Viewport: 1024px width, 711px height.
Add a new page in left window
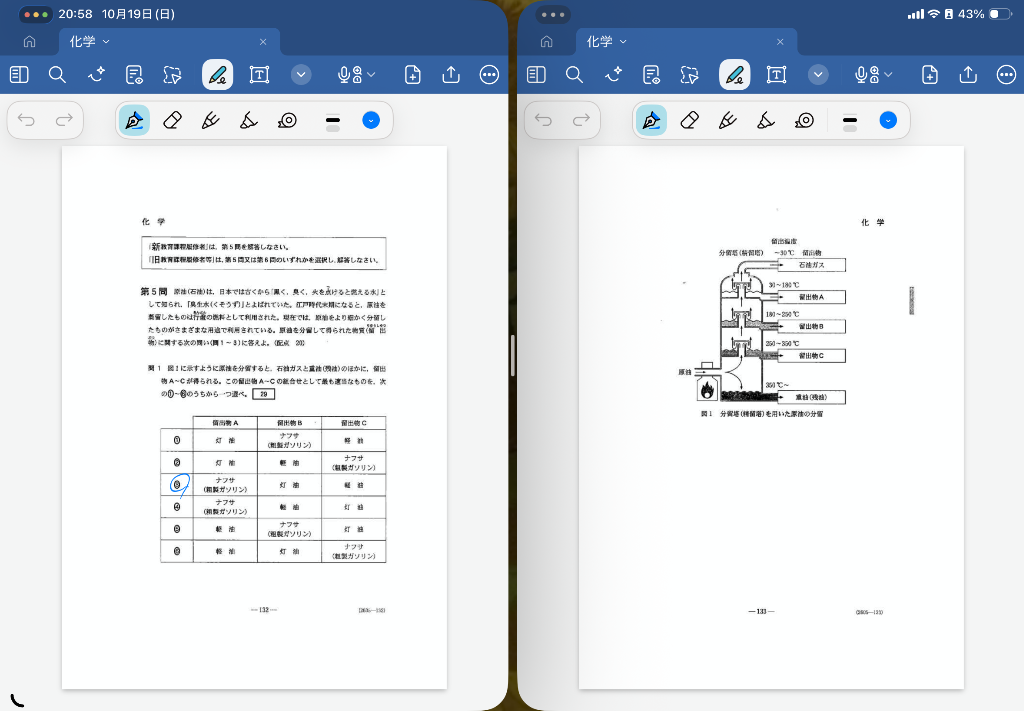pos(412,75)
